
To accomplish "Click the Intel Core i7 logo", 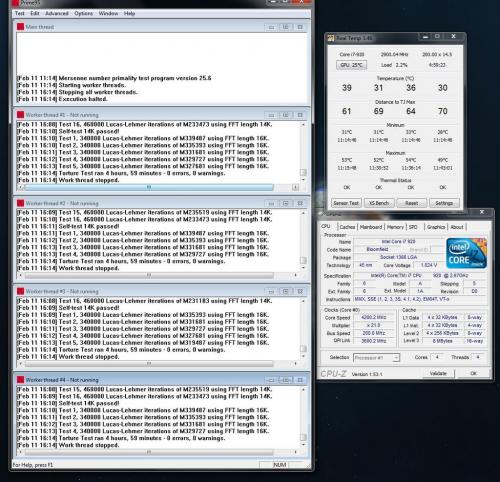I will click(466, 253).
